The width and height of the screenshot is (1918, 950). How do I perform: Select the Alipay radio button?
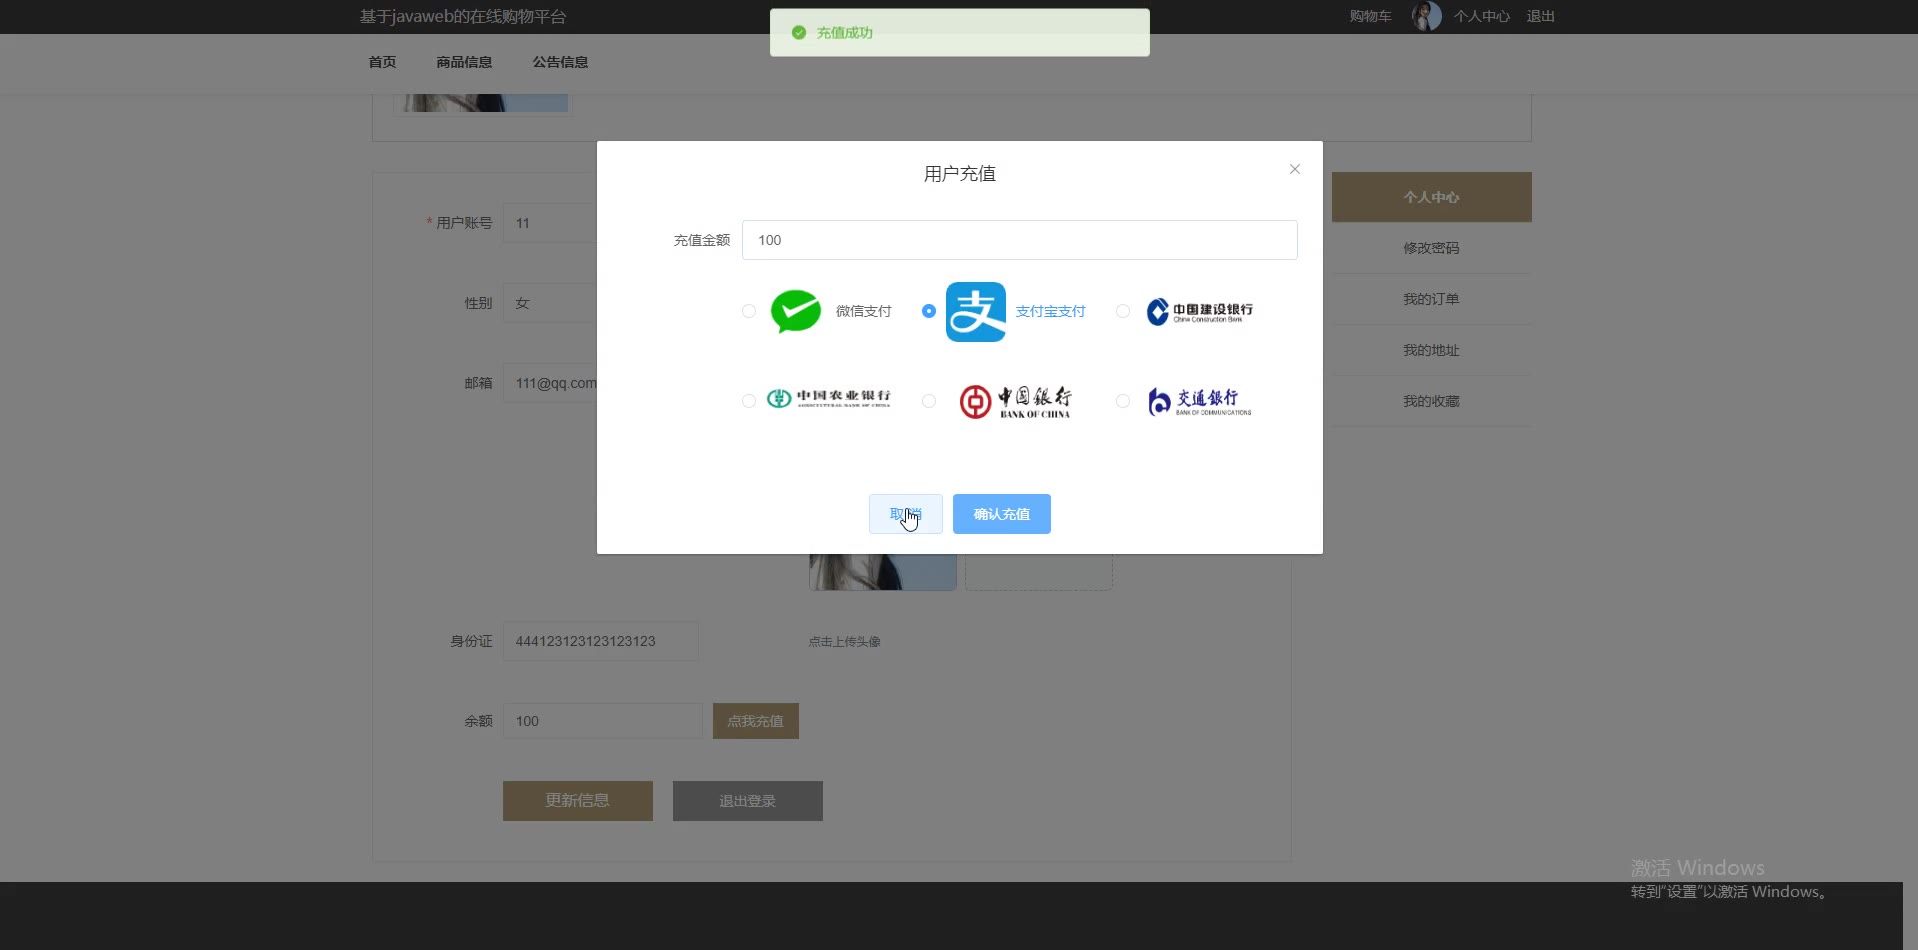[x=929, y=311]
